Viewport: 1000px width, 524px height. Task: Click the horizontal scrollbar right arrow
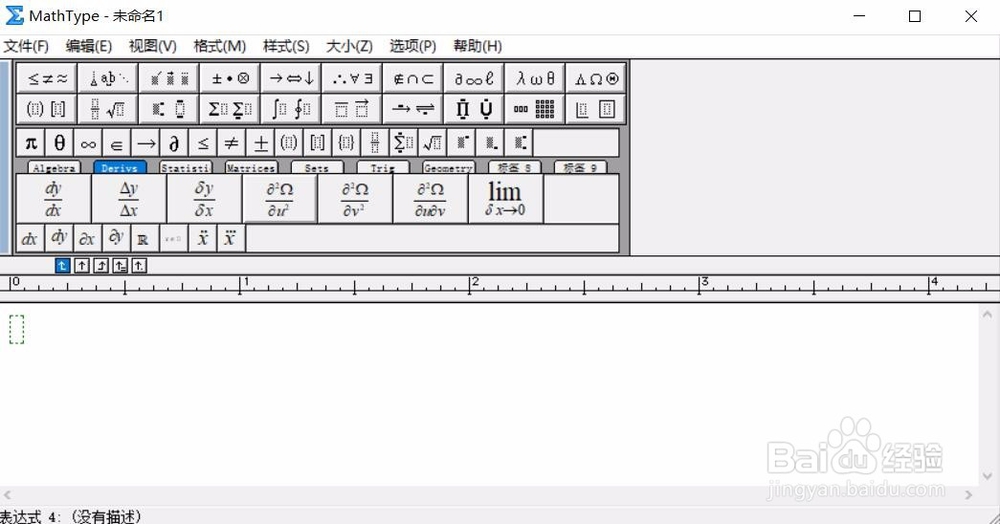(x=969, y=495)
